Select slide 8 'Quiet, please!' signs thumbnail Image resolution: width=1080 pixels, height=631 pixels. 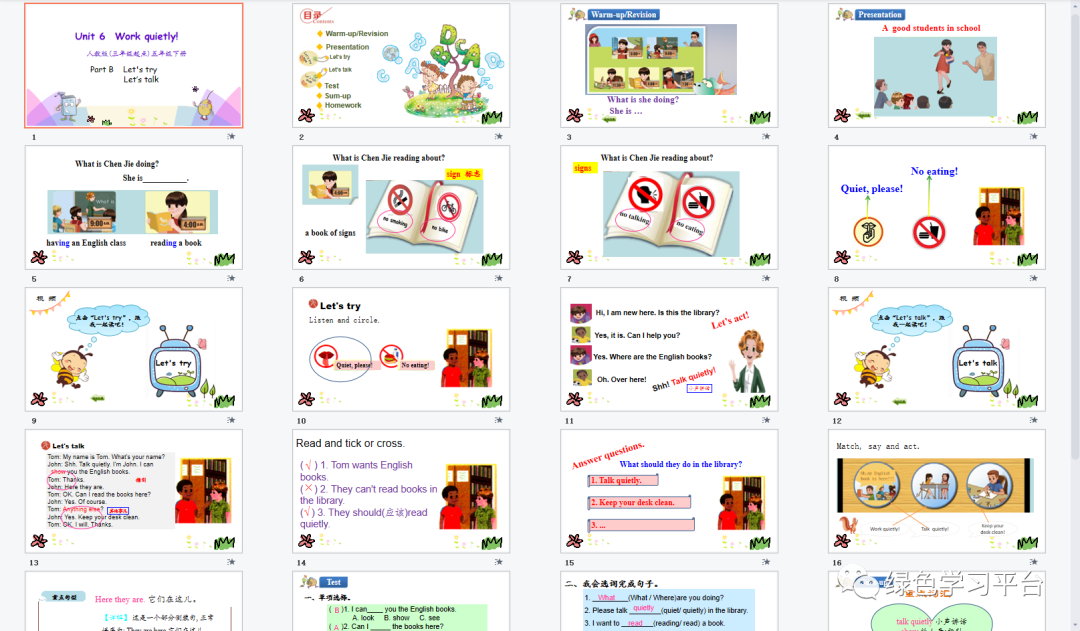(937, 207)
